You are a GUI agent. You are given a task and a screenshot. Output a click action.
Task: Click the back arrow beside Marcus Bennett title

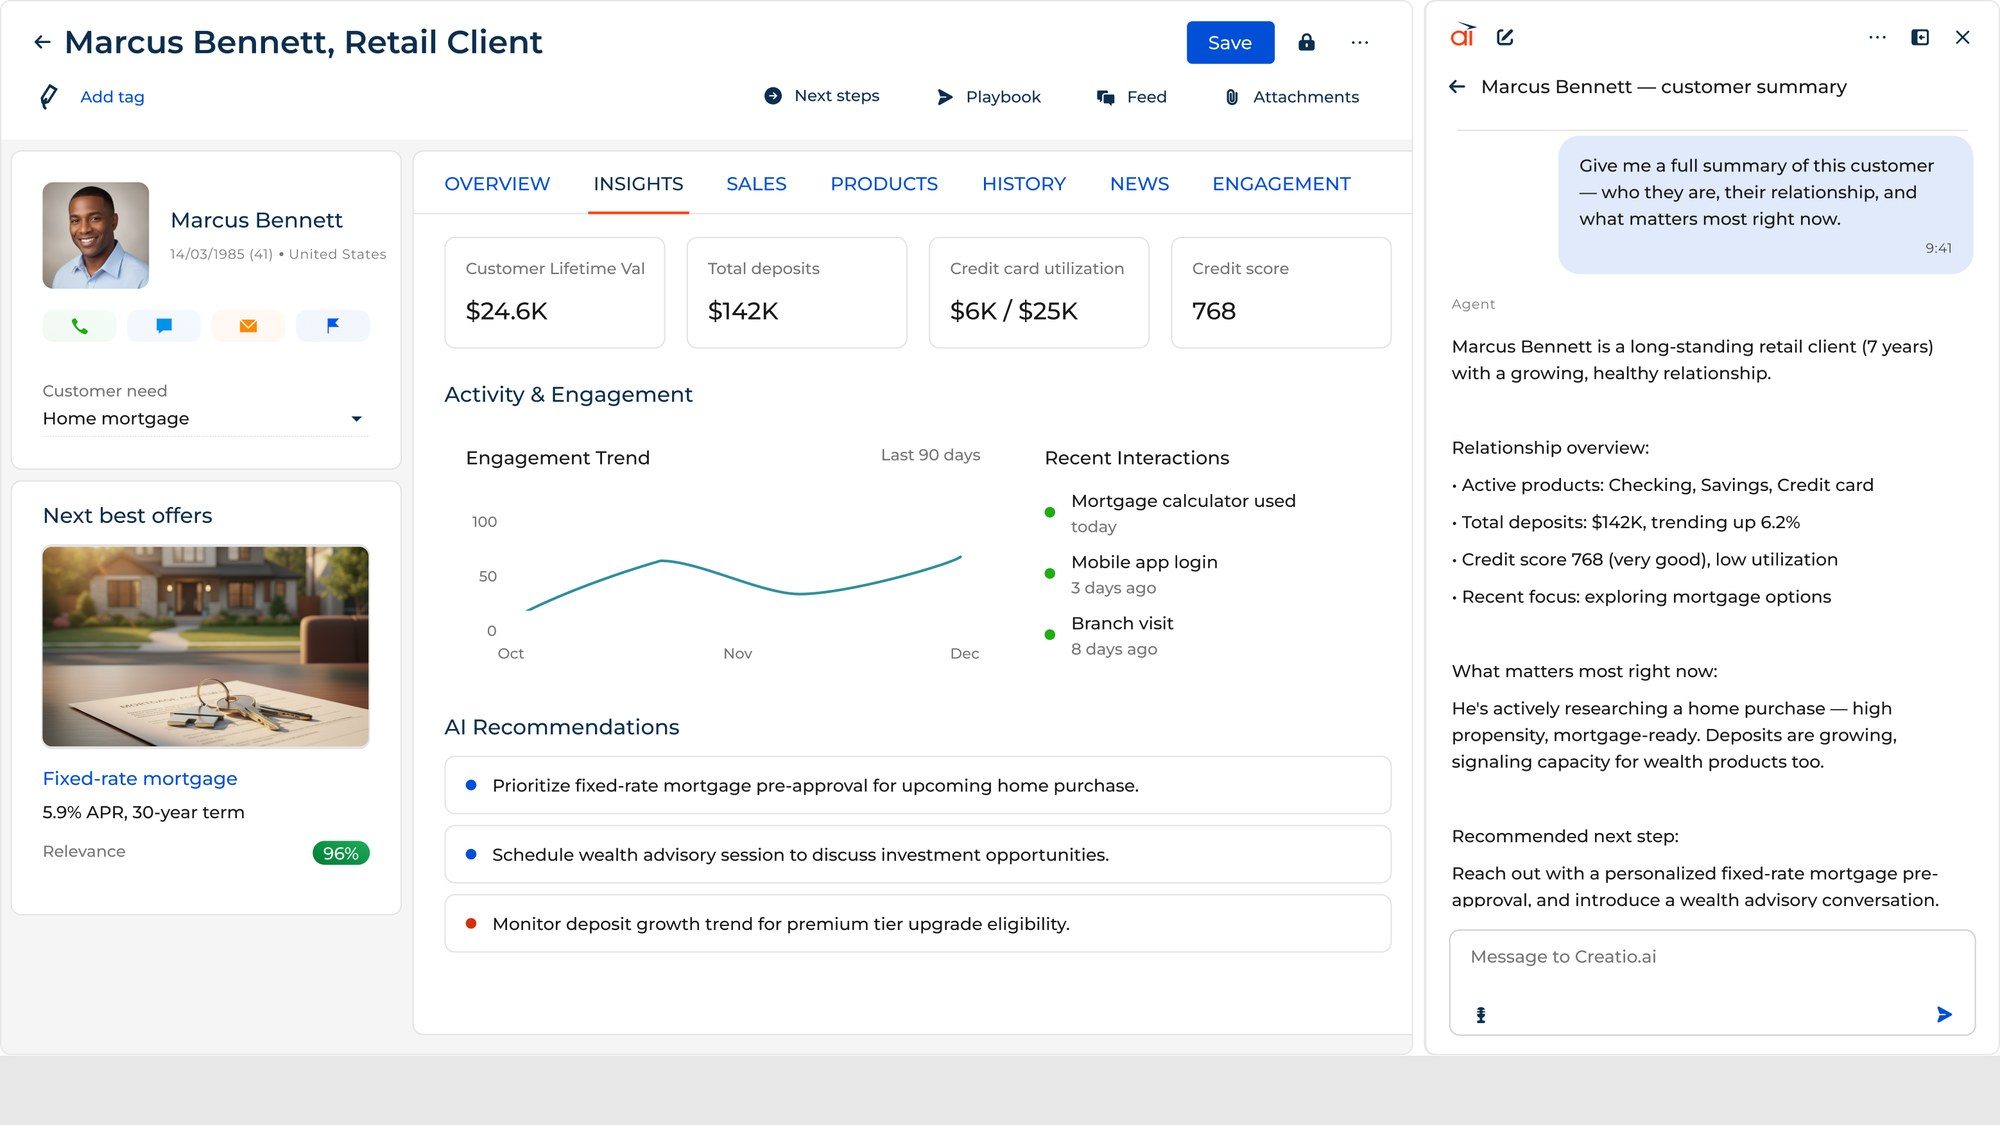coord(42,42)
